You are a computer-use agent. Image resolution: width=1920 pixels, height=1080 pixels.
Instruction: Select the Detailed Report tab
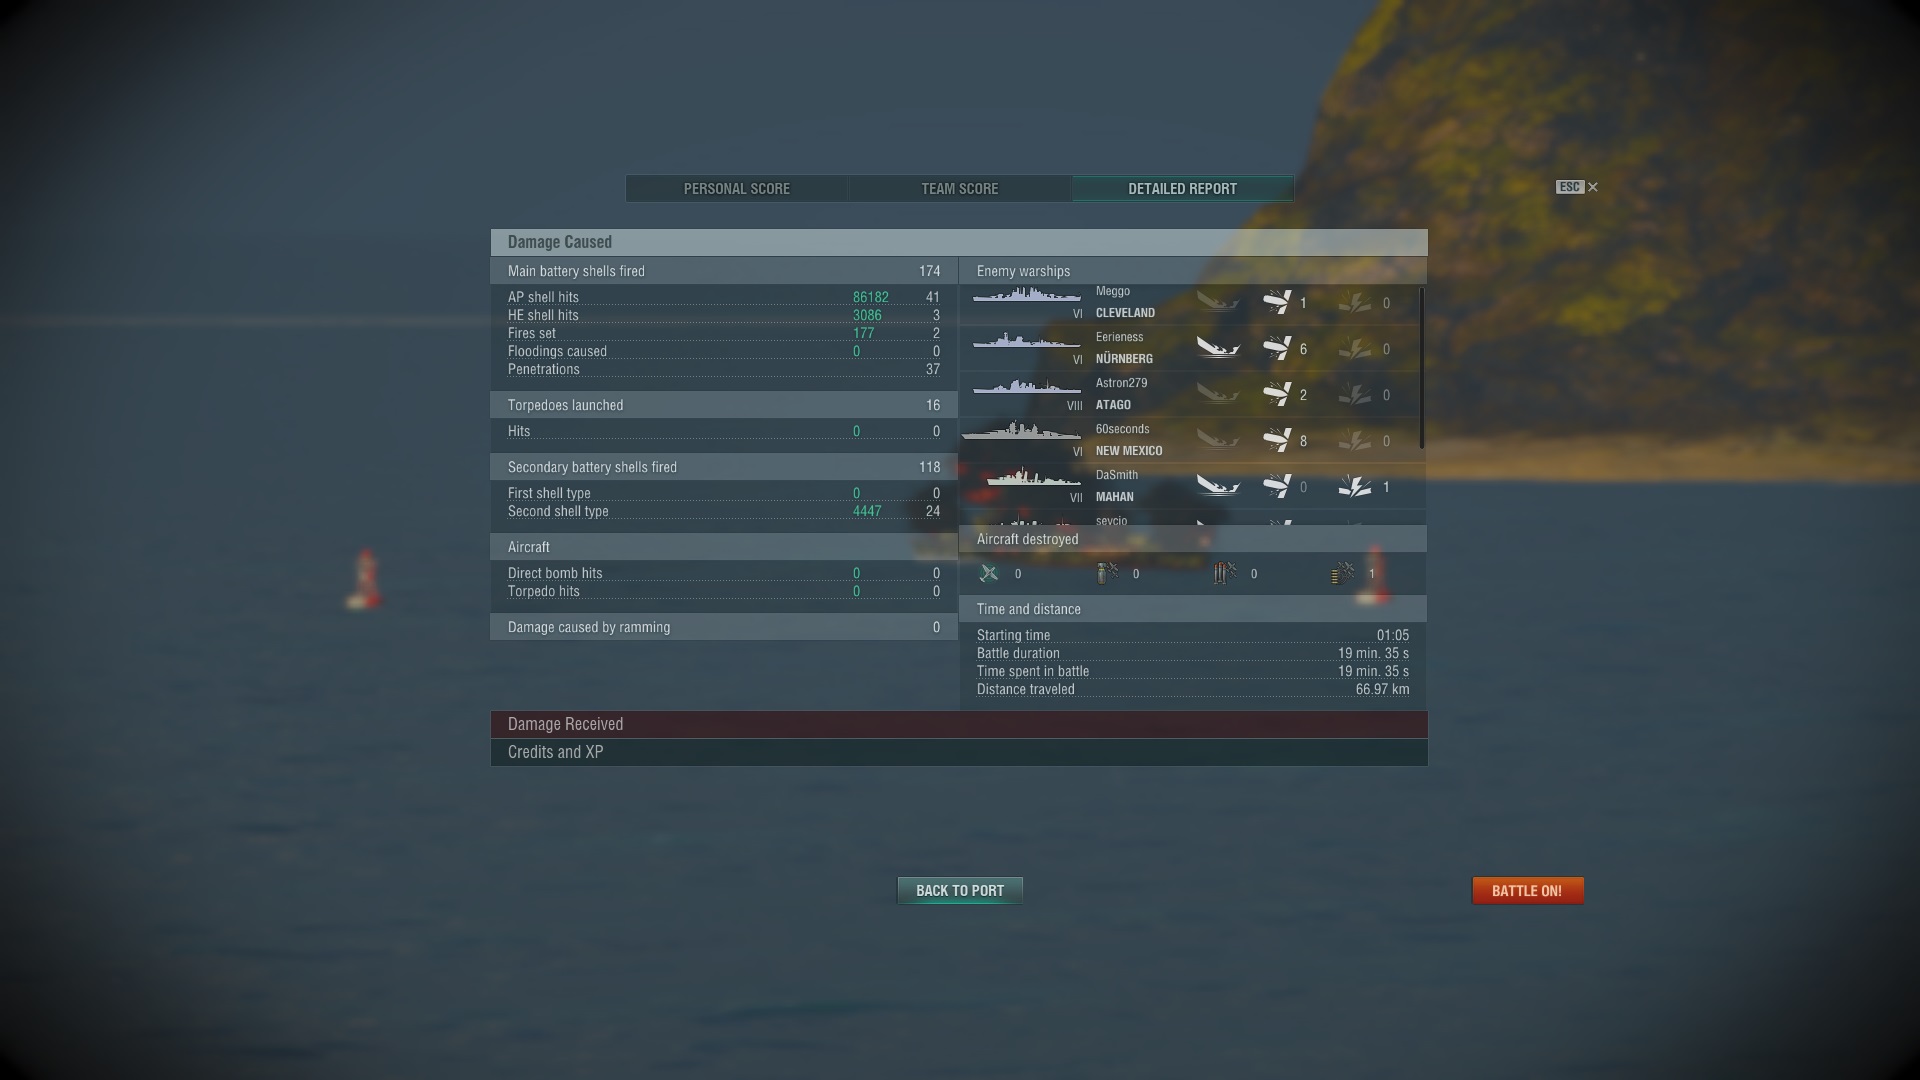(1183, 189)
